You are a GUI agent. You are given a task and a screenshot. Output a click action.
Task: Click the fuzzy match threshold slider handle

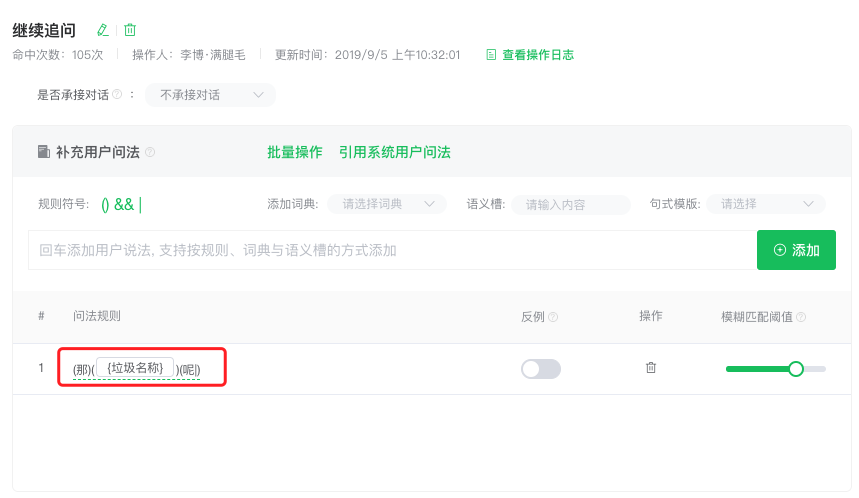(796, 369)
